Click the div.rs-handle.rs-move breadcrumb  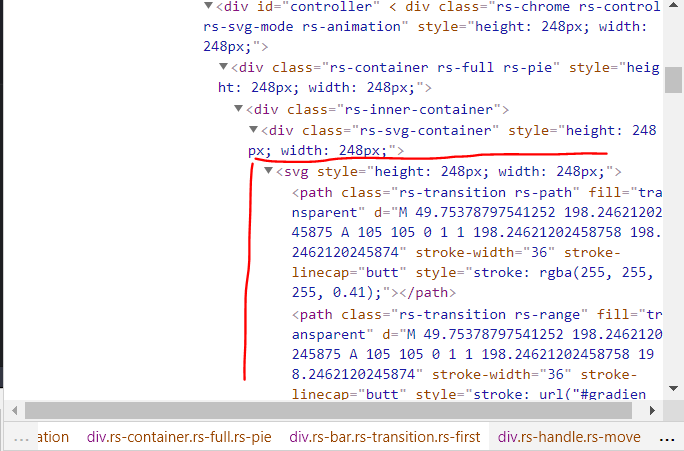[x=569, y=437]
